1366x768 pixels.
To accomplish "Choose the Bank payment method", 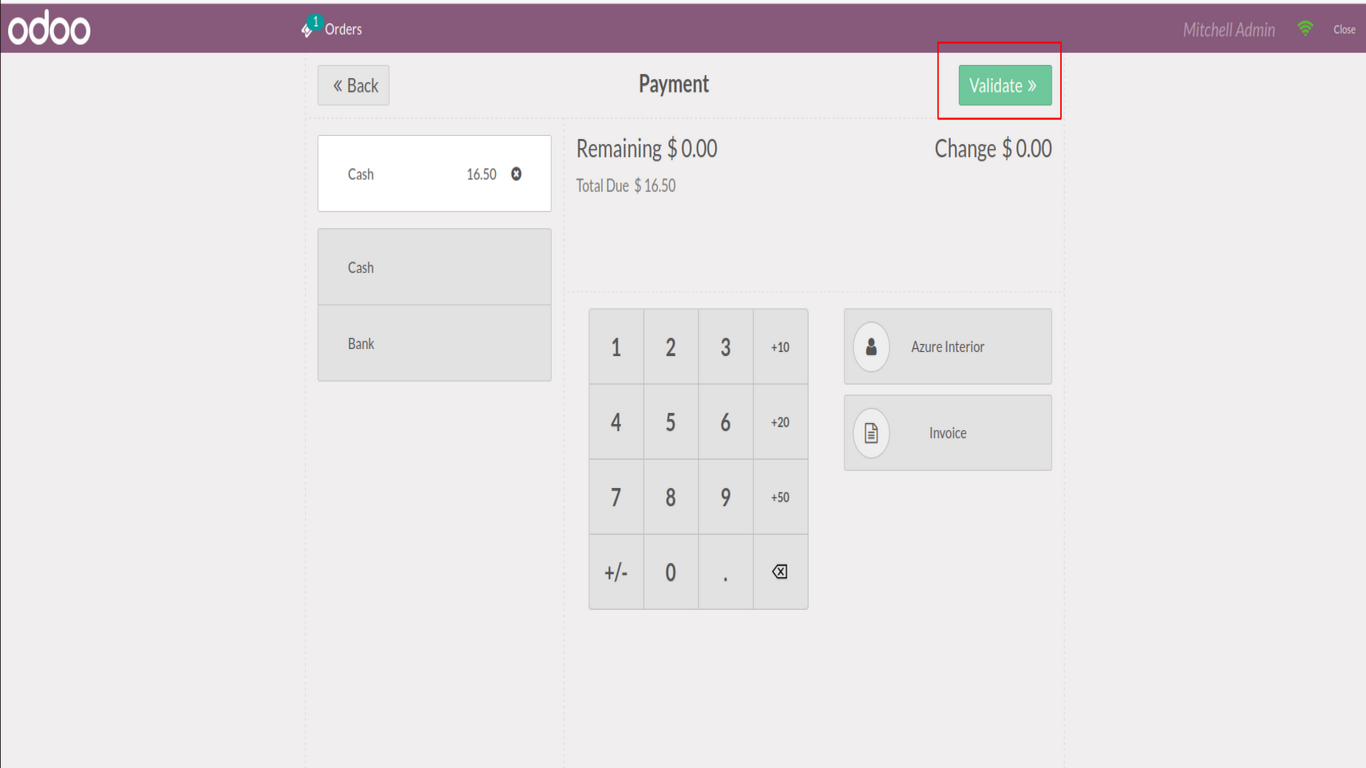I will [x=434, y=343].
